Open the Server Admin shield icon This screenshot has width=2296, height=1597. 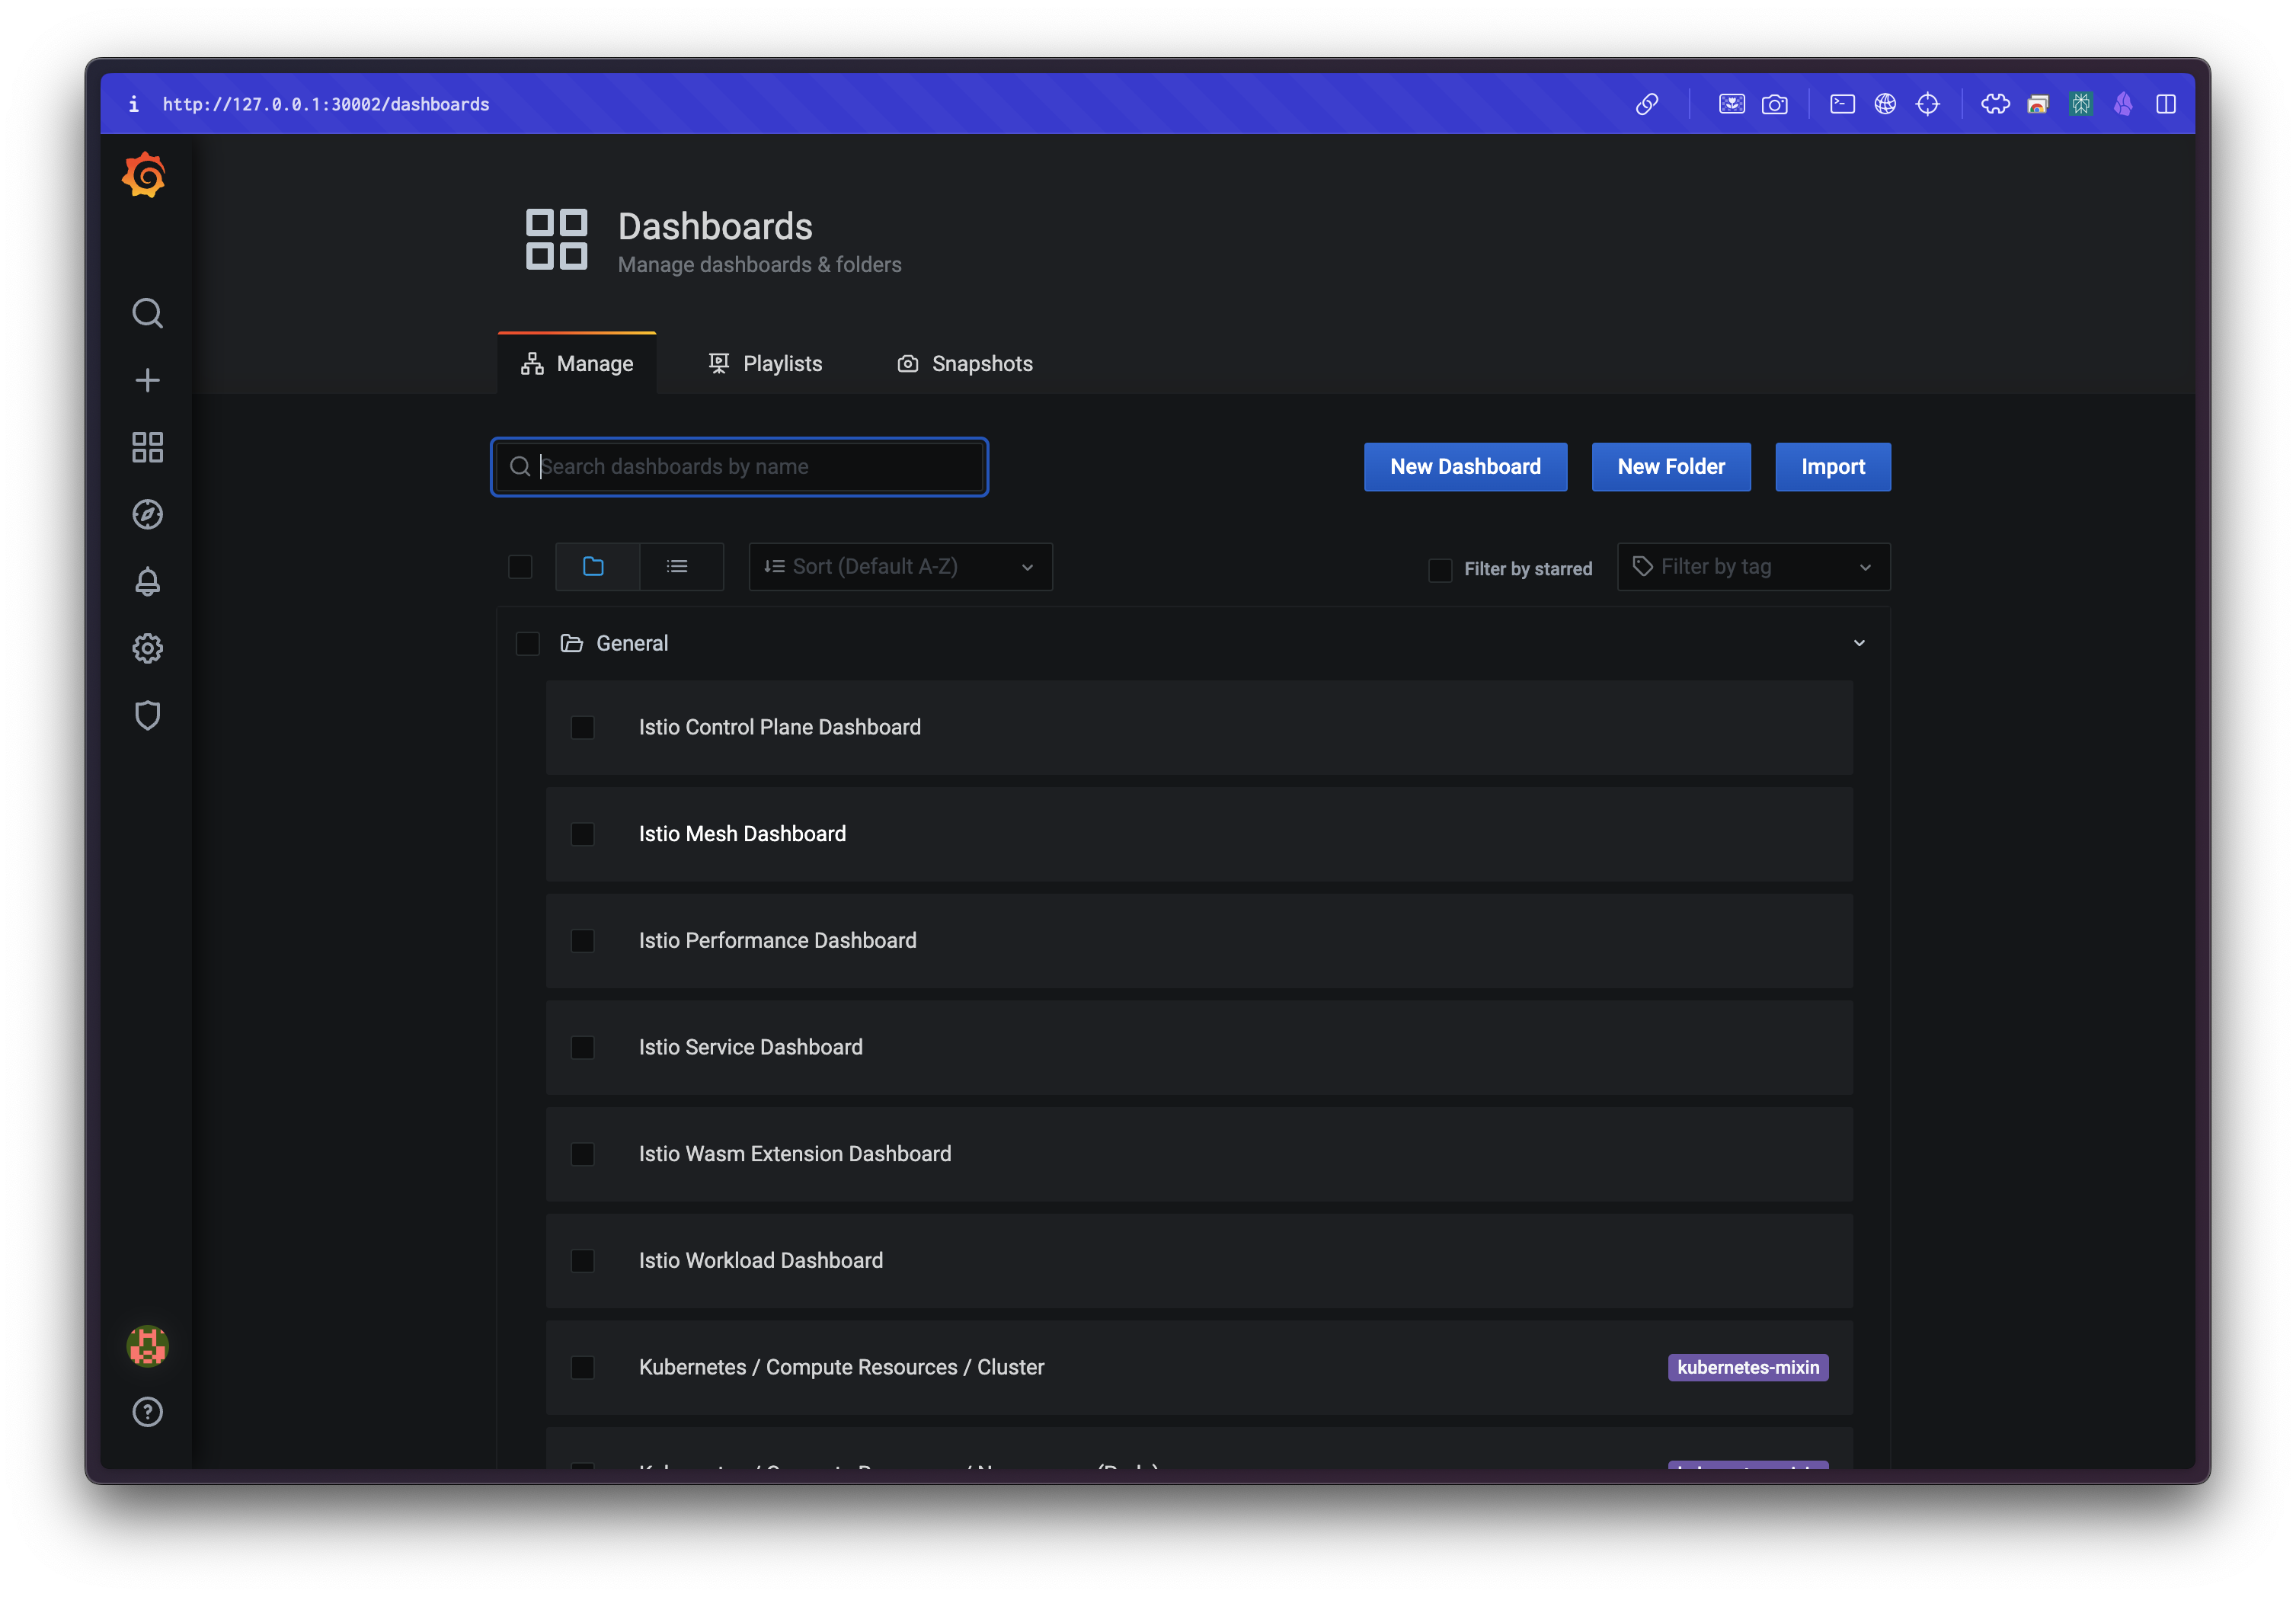click(x=147, y=715)
